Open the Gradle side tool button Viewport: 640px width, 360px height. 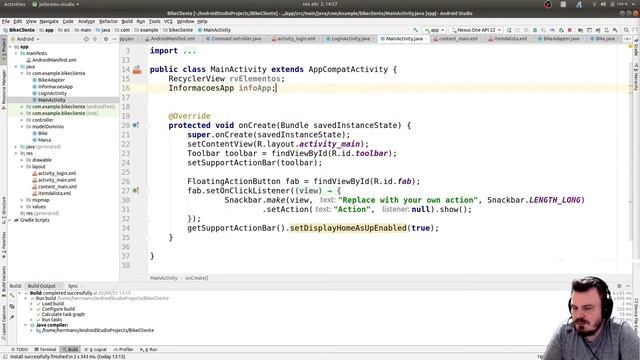pos(636,48)
